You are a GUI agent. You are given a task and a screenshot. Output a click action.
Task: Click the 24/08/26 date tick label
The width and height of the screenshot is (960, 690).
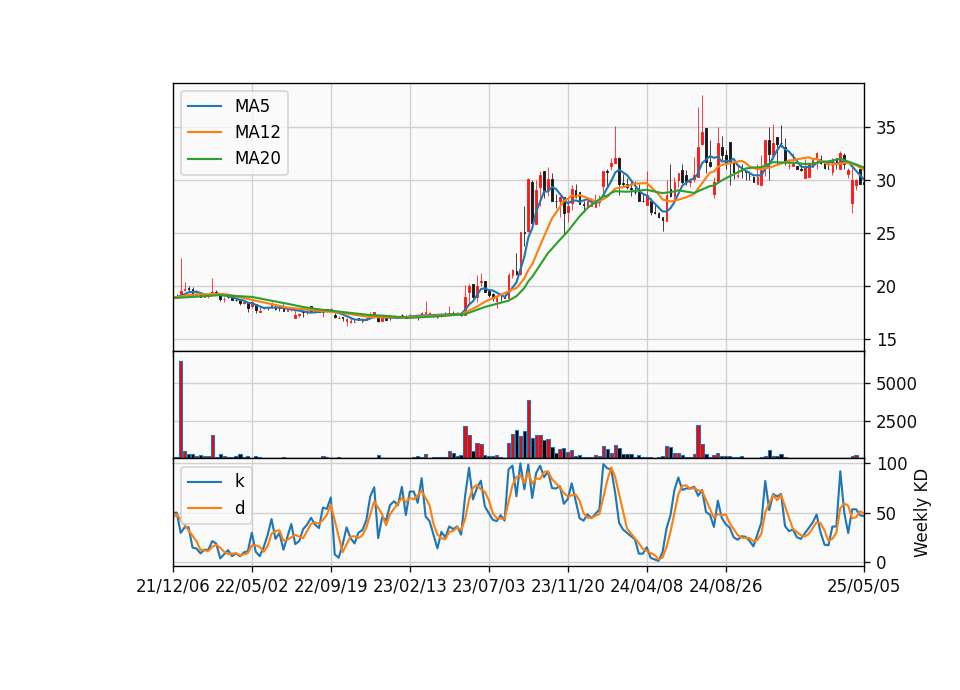726,586
